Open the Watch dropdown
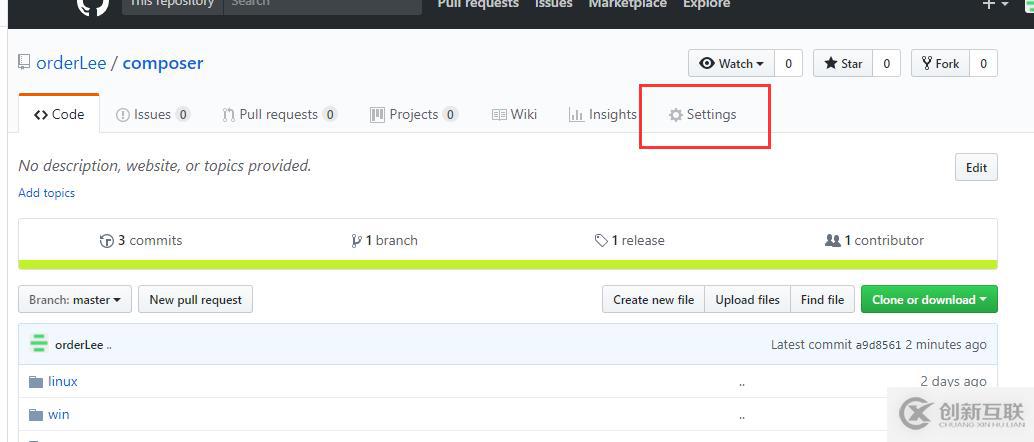Screen dimensions: 1034x442 (731, 63)
